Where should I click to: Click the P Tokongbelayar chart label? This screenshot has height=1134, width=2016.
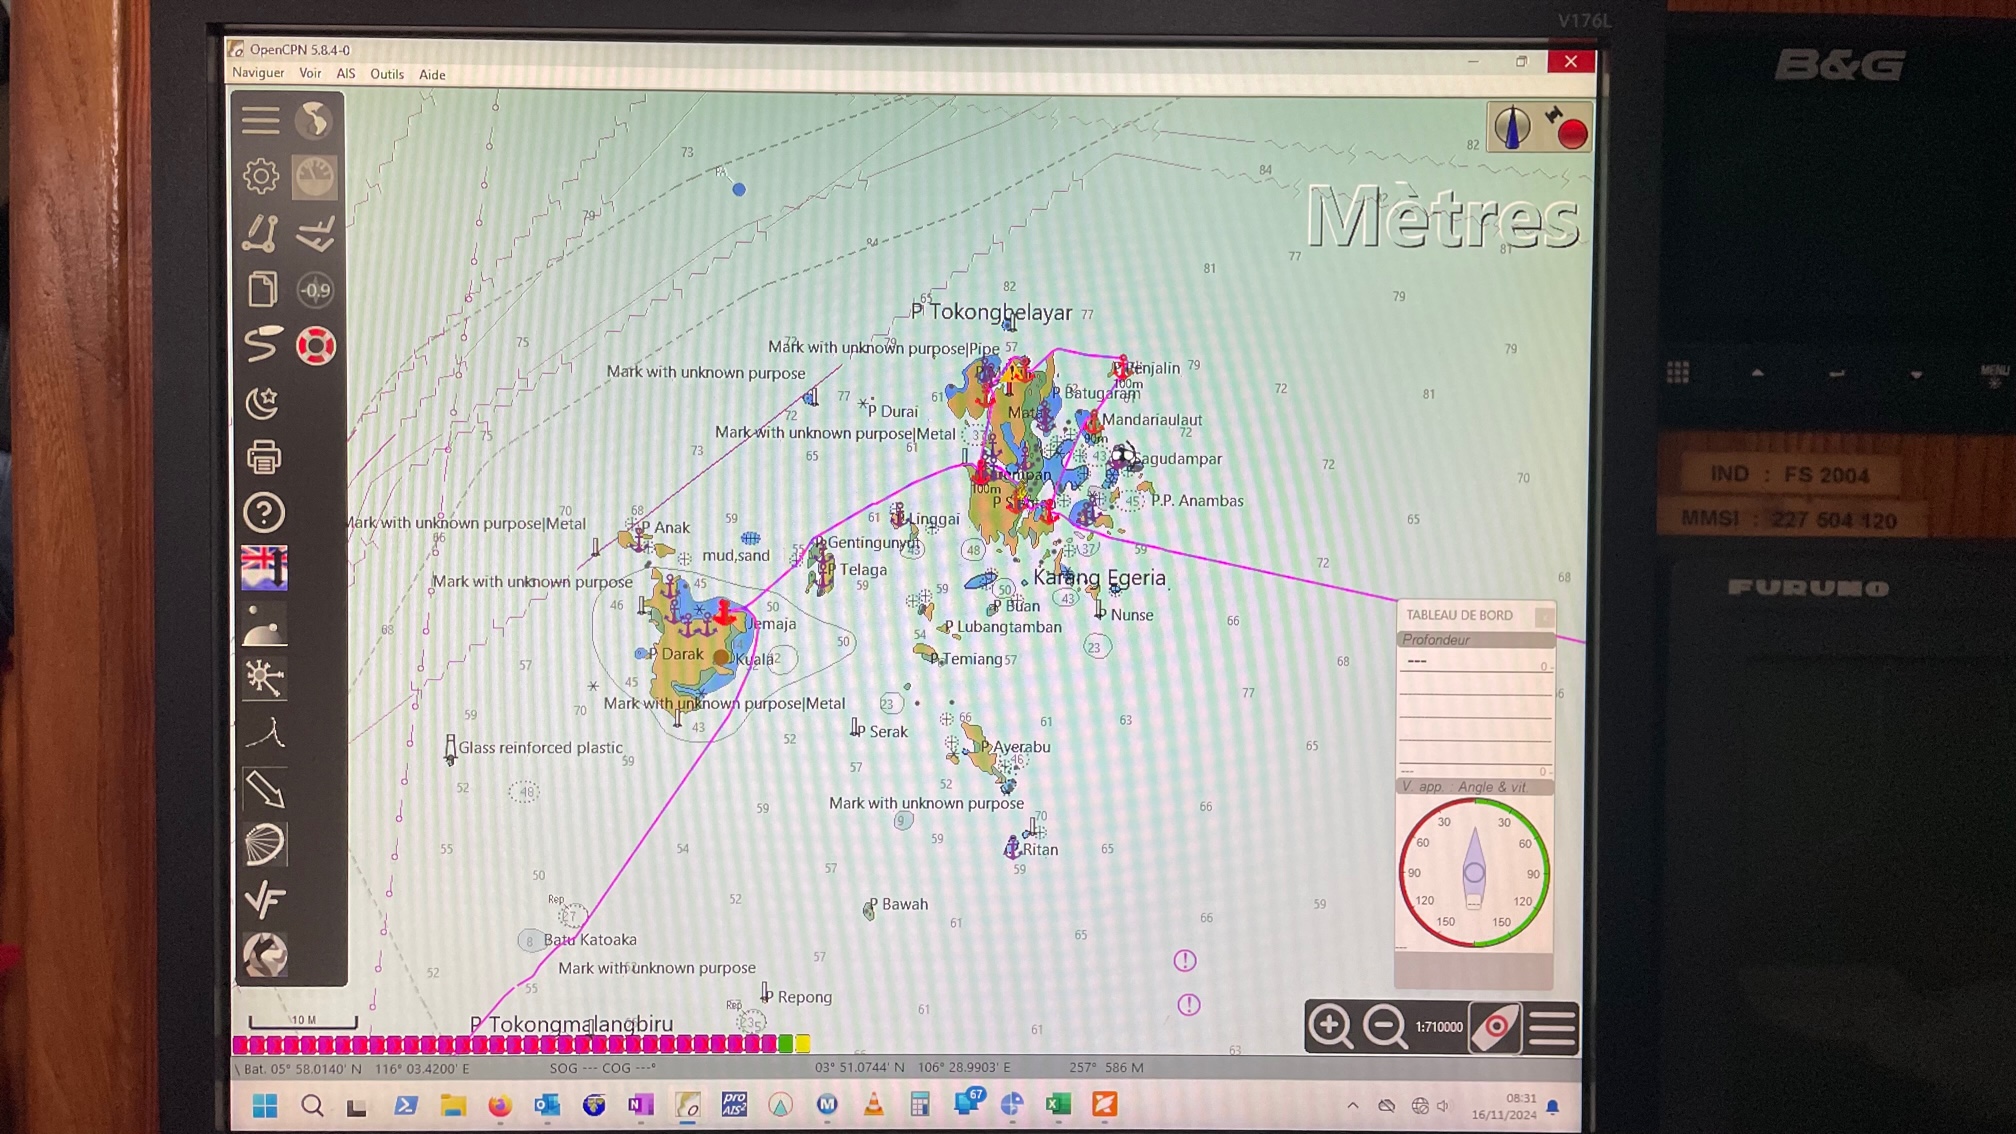pyautogui.click(x=990, y=312)
